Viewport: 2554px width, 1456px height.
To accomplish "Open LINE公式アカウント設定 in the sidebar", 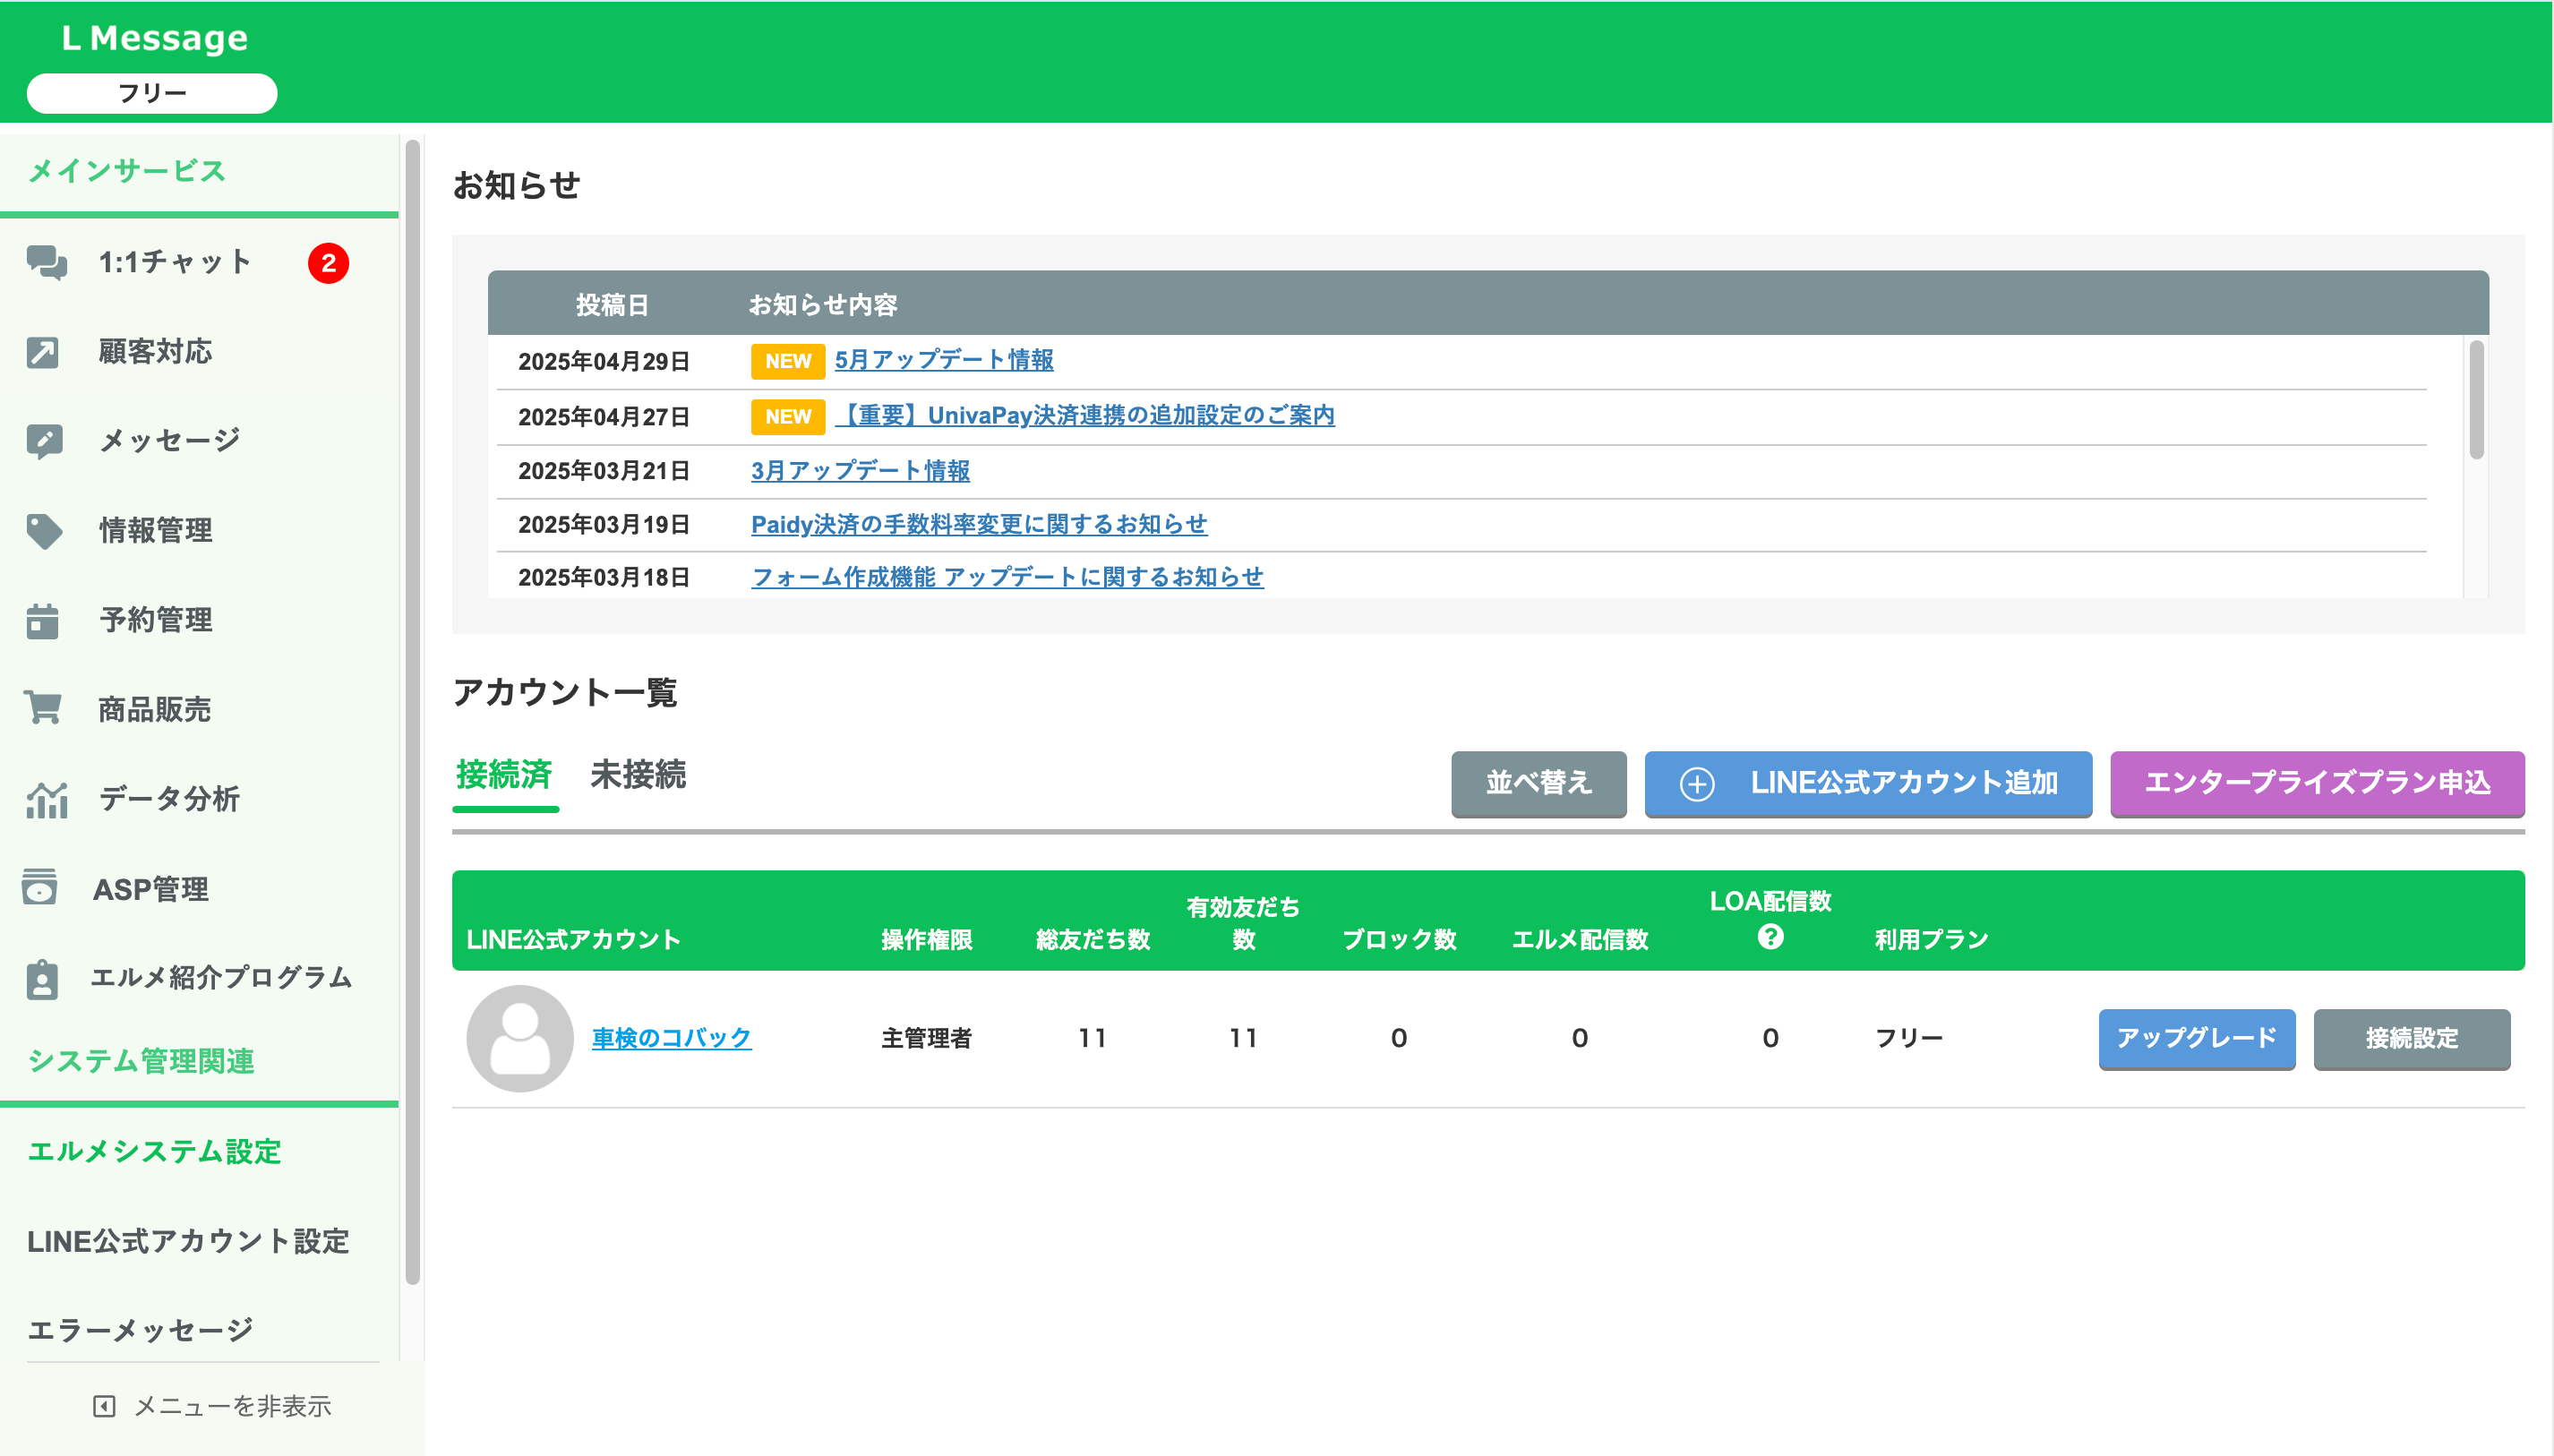I will 188,1241.
